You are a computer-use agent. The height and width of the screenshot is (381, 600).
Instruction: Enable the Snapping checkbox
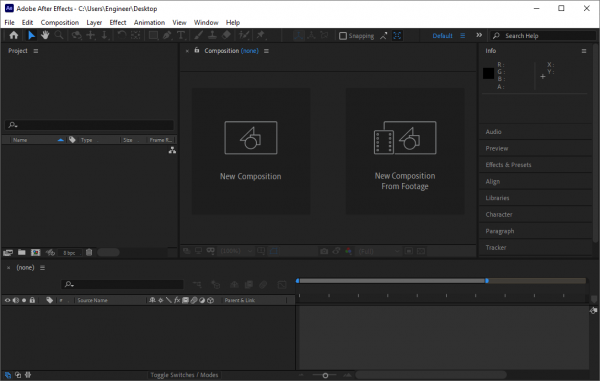343,36
